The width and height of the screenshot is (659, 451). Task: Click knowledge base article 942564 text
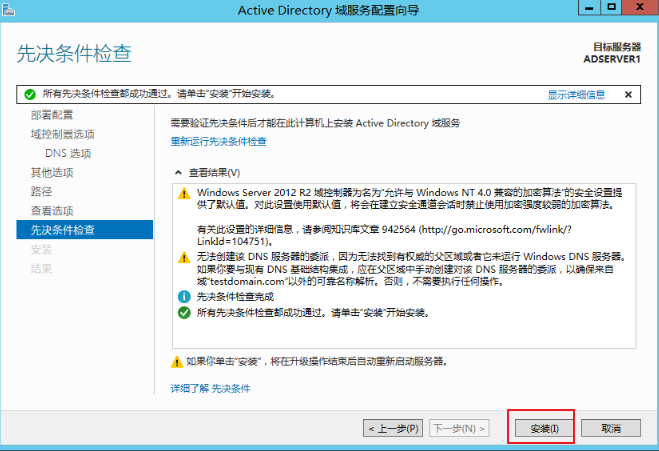point(384,235)
